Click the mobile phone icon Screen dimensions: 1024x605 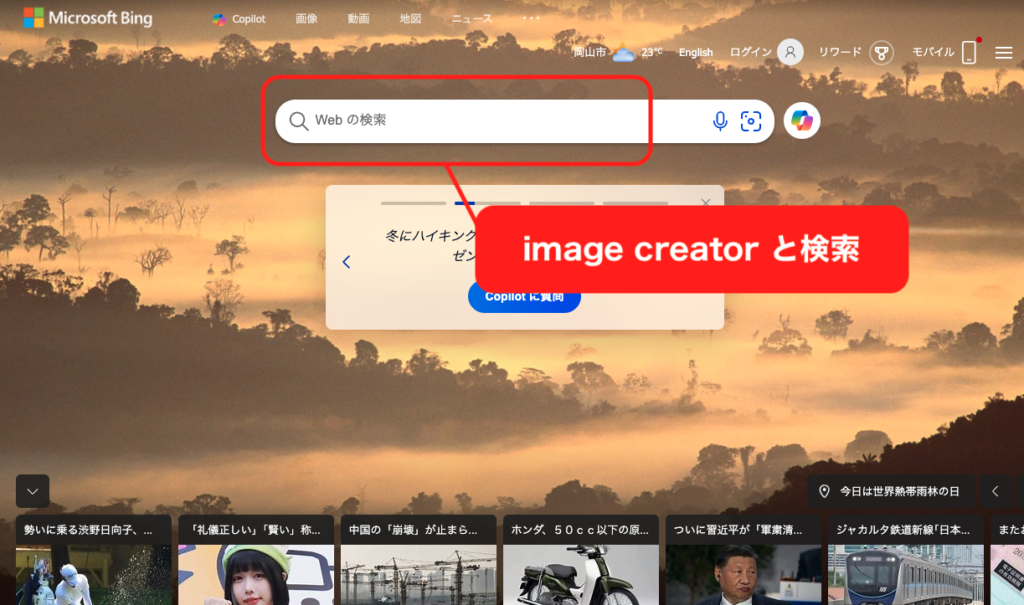point(969,53)
